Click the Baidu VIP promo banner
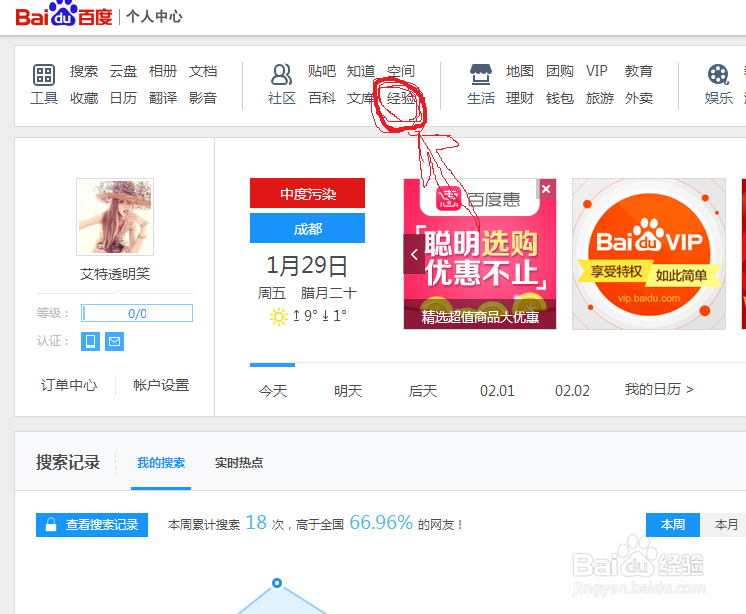 tap(649, 254)
